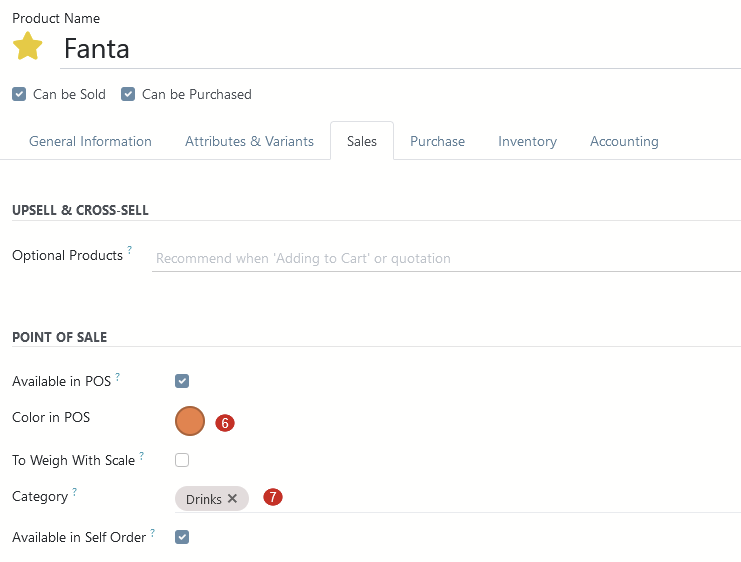The image size is (741, 562).
Task: Click the Available in Self Order label
Action: coord(79,537)
